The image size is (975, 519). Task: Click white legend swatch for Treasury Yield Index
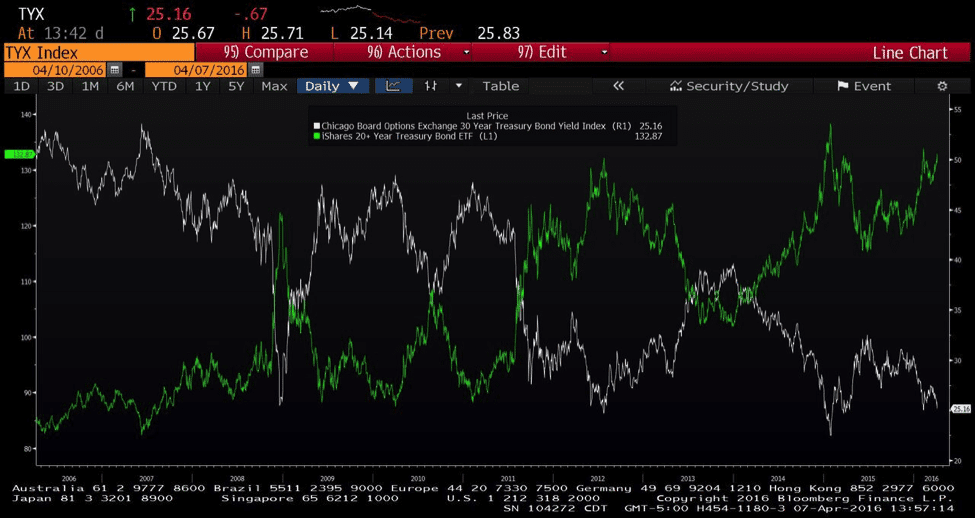tap(317, 126)
